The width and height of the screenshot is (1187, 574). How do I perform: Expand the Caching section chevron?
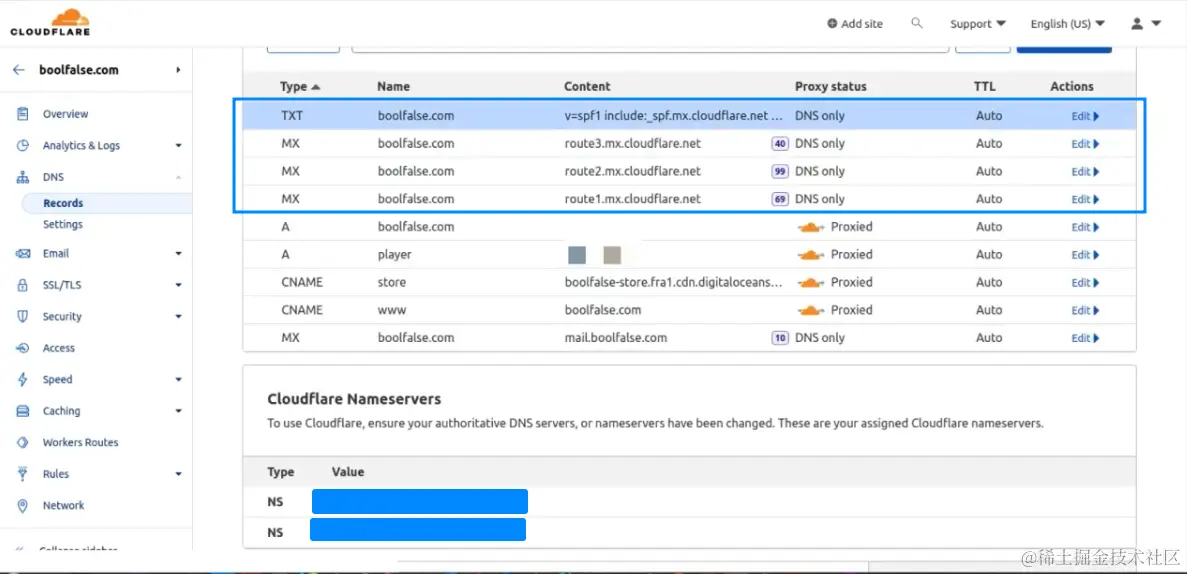tap(179, 411)
